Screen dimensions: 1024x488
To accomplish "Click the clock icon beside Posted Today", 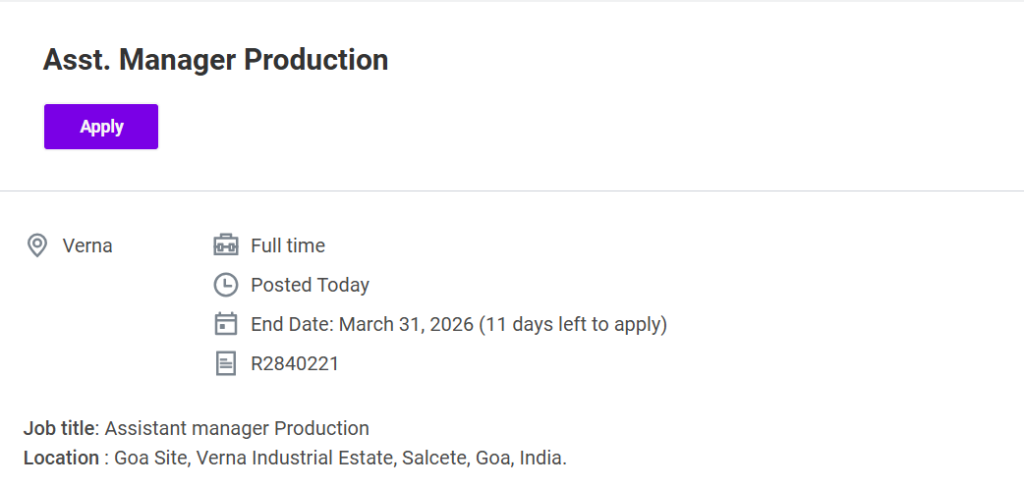I will (226, 285).
